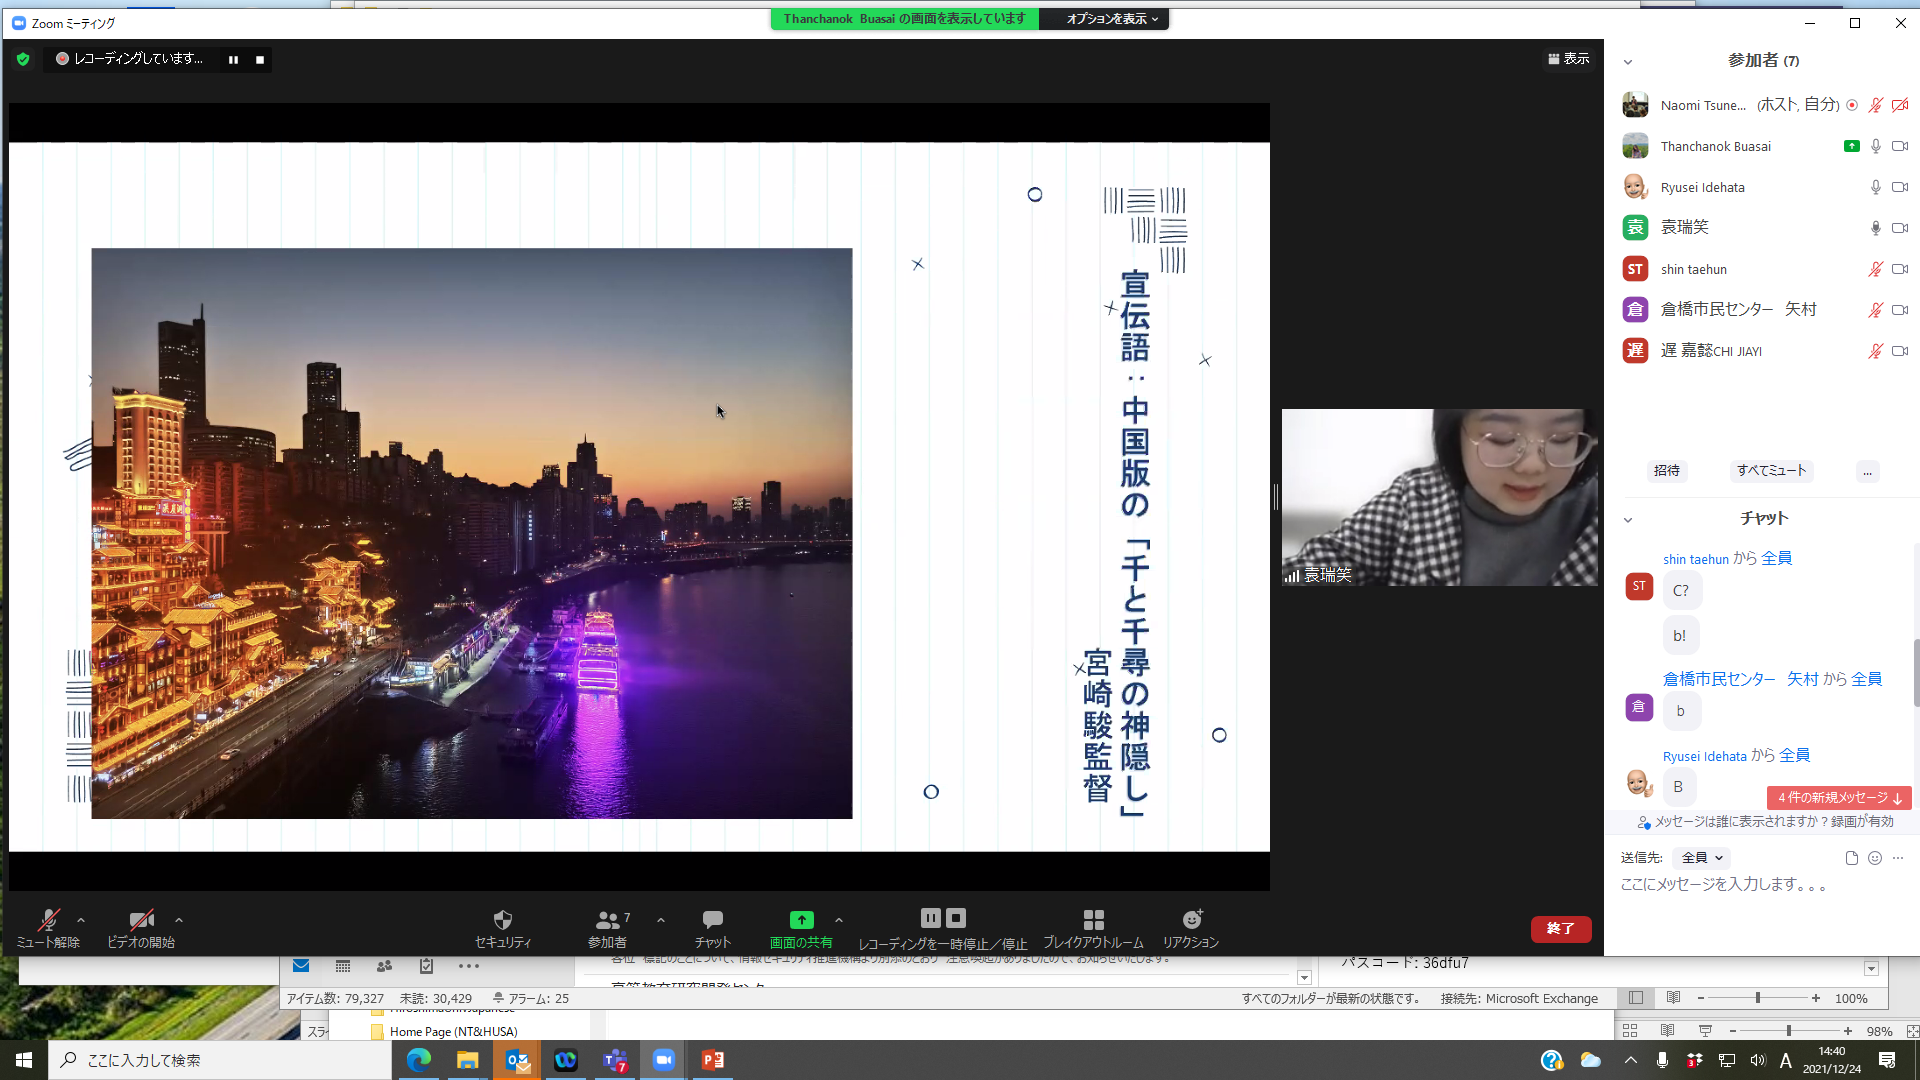The image size is (1920, 1080).
Task: Collapse the 参加者 panel chevron
Action: point(1628,62)
